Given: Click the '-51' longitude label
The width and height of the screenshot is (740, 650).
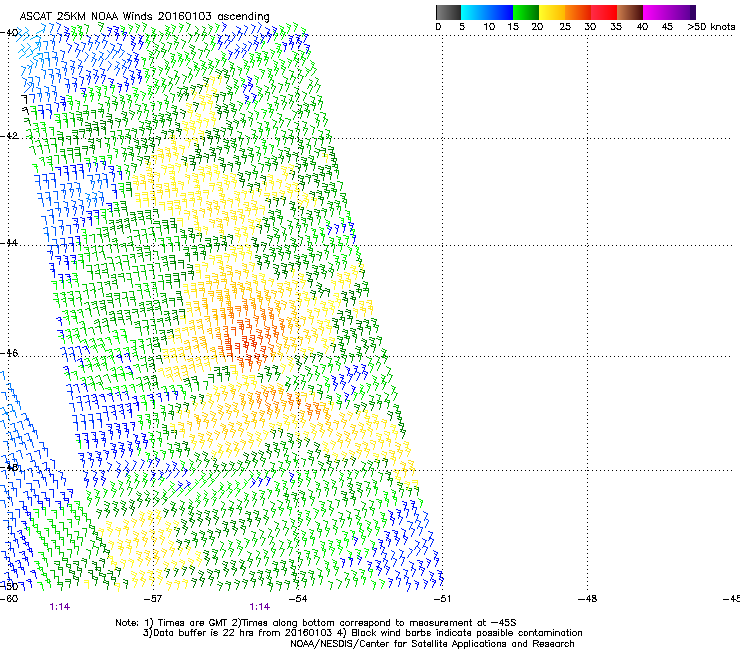Looking at the screenshot, I should click(x=442, y=599).
